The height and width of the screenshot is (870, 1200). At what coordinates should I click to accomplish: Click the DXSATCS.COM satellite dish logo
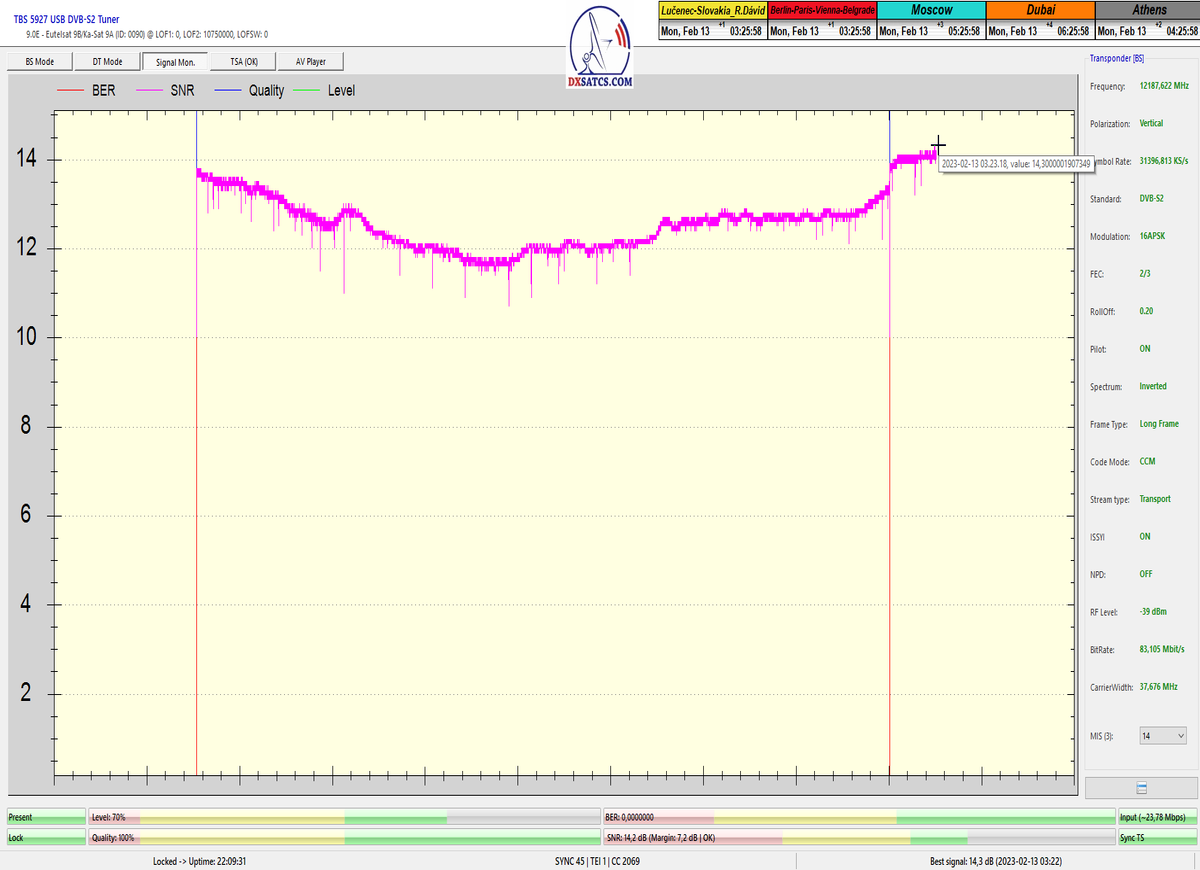click(x=600, y=48)
